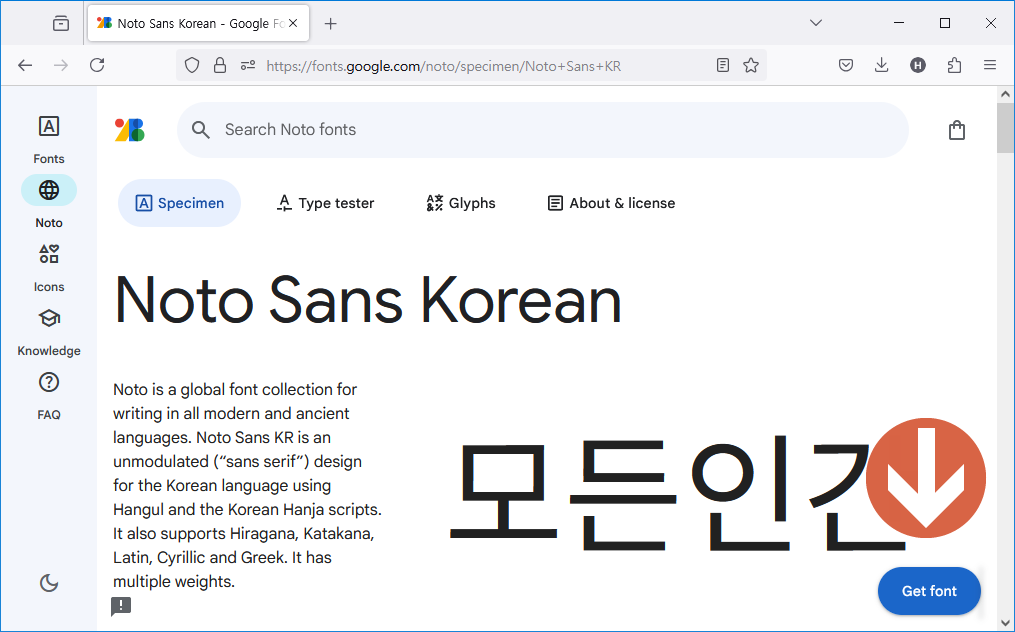Image resolution: width=1015 pixels, height=632 pixels.
Task: Open the extensions puzzle icon
Action: pyautogui.click(x=954, y=65)
